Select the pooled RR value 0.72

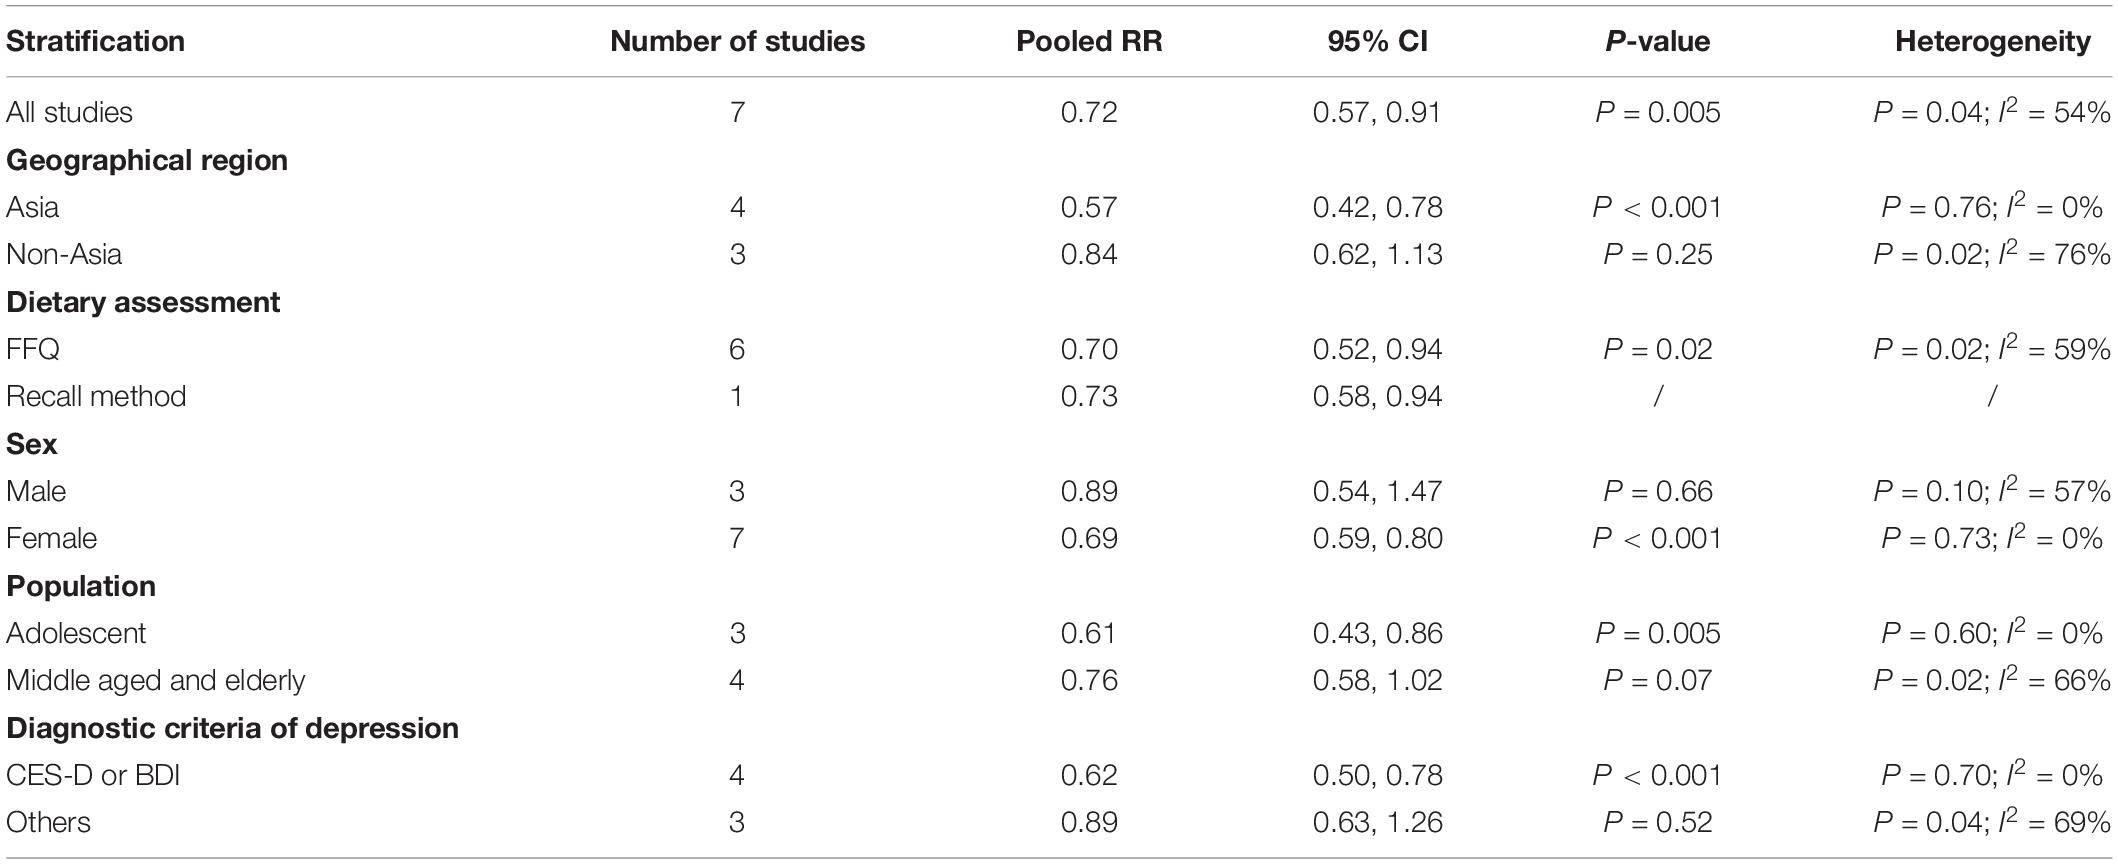1089,112
